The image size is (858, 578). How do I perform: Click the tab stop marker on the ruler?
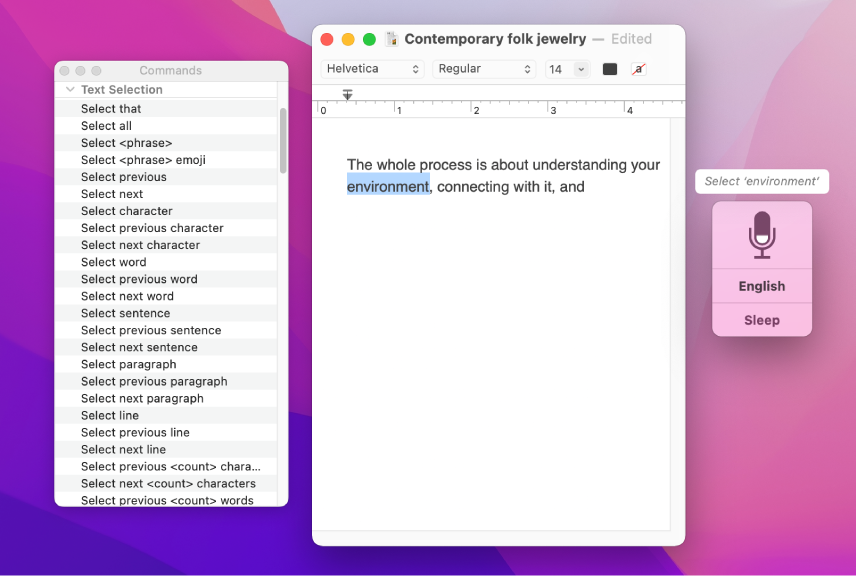[347, 93]
